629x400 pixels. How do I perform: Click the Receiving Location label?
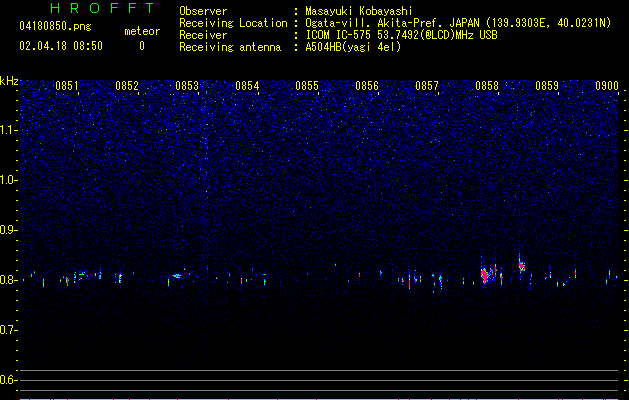point(233,23)
